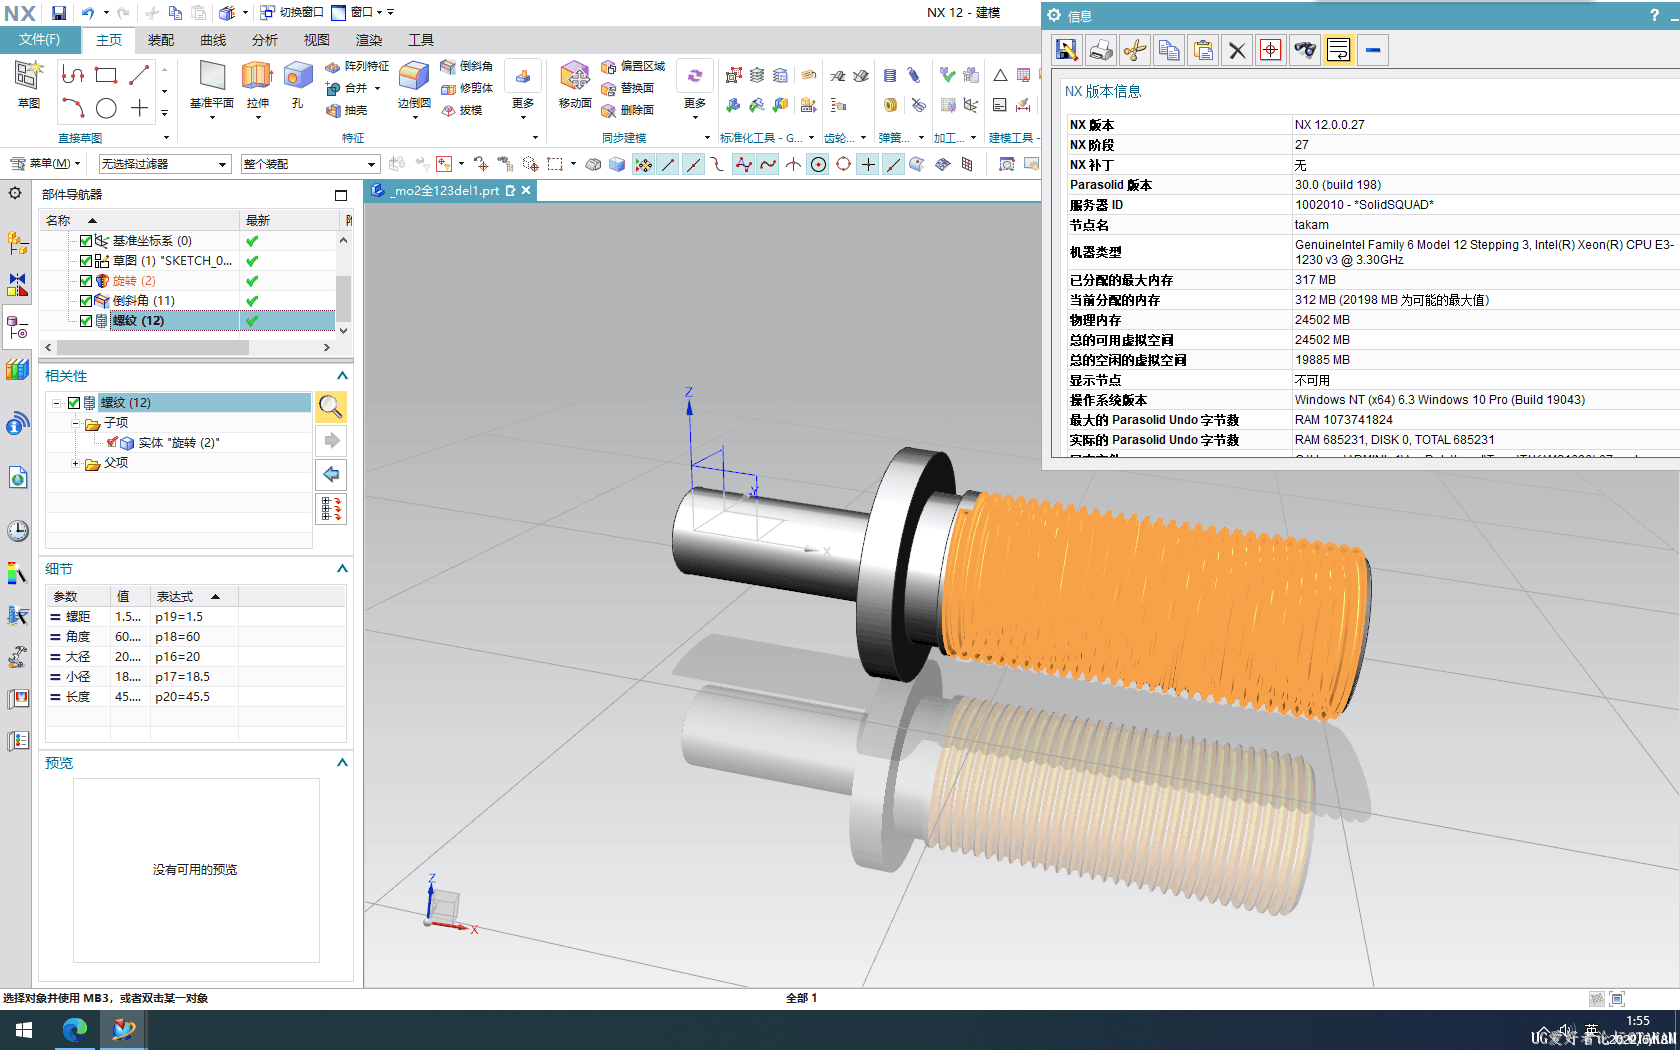Open Microsoft Edge from taskbar

(x=74, y=1030)
